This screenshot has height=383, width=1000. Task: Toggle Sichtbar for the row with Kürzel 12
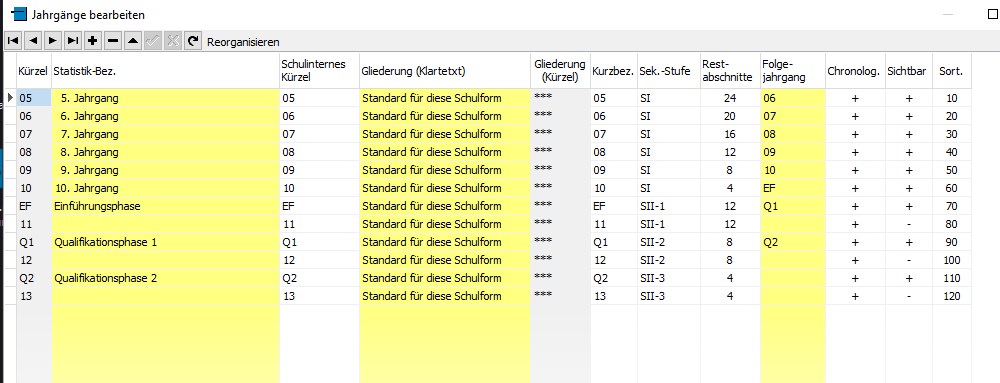click(909, 260)
